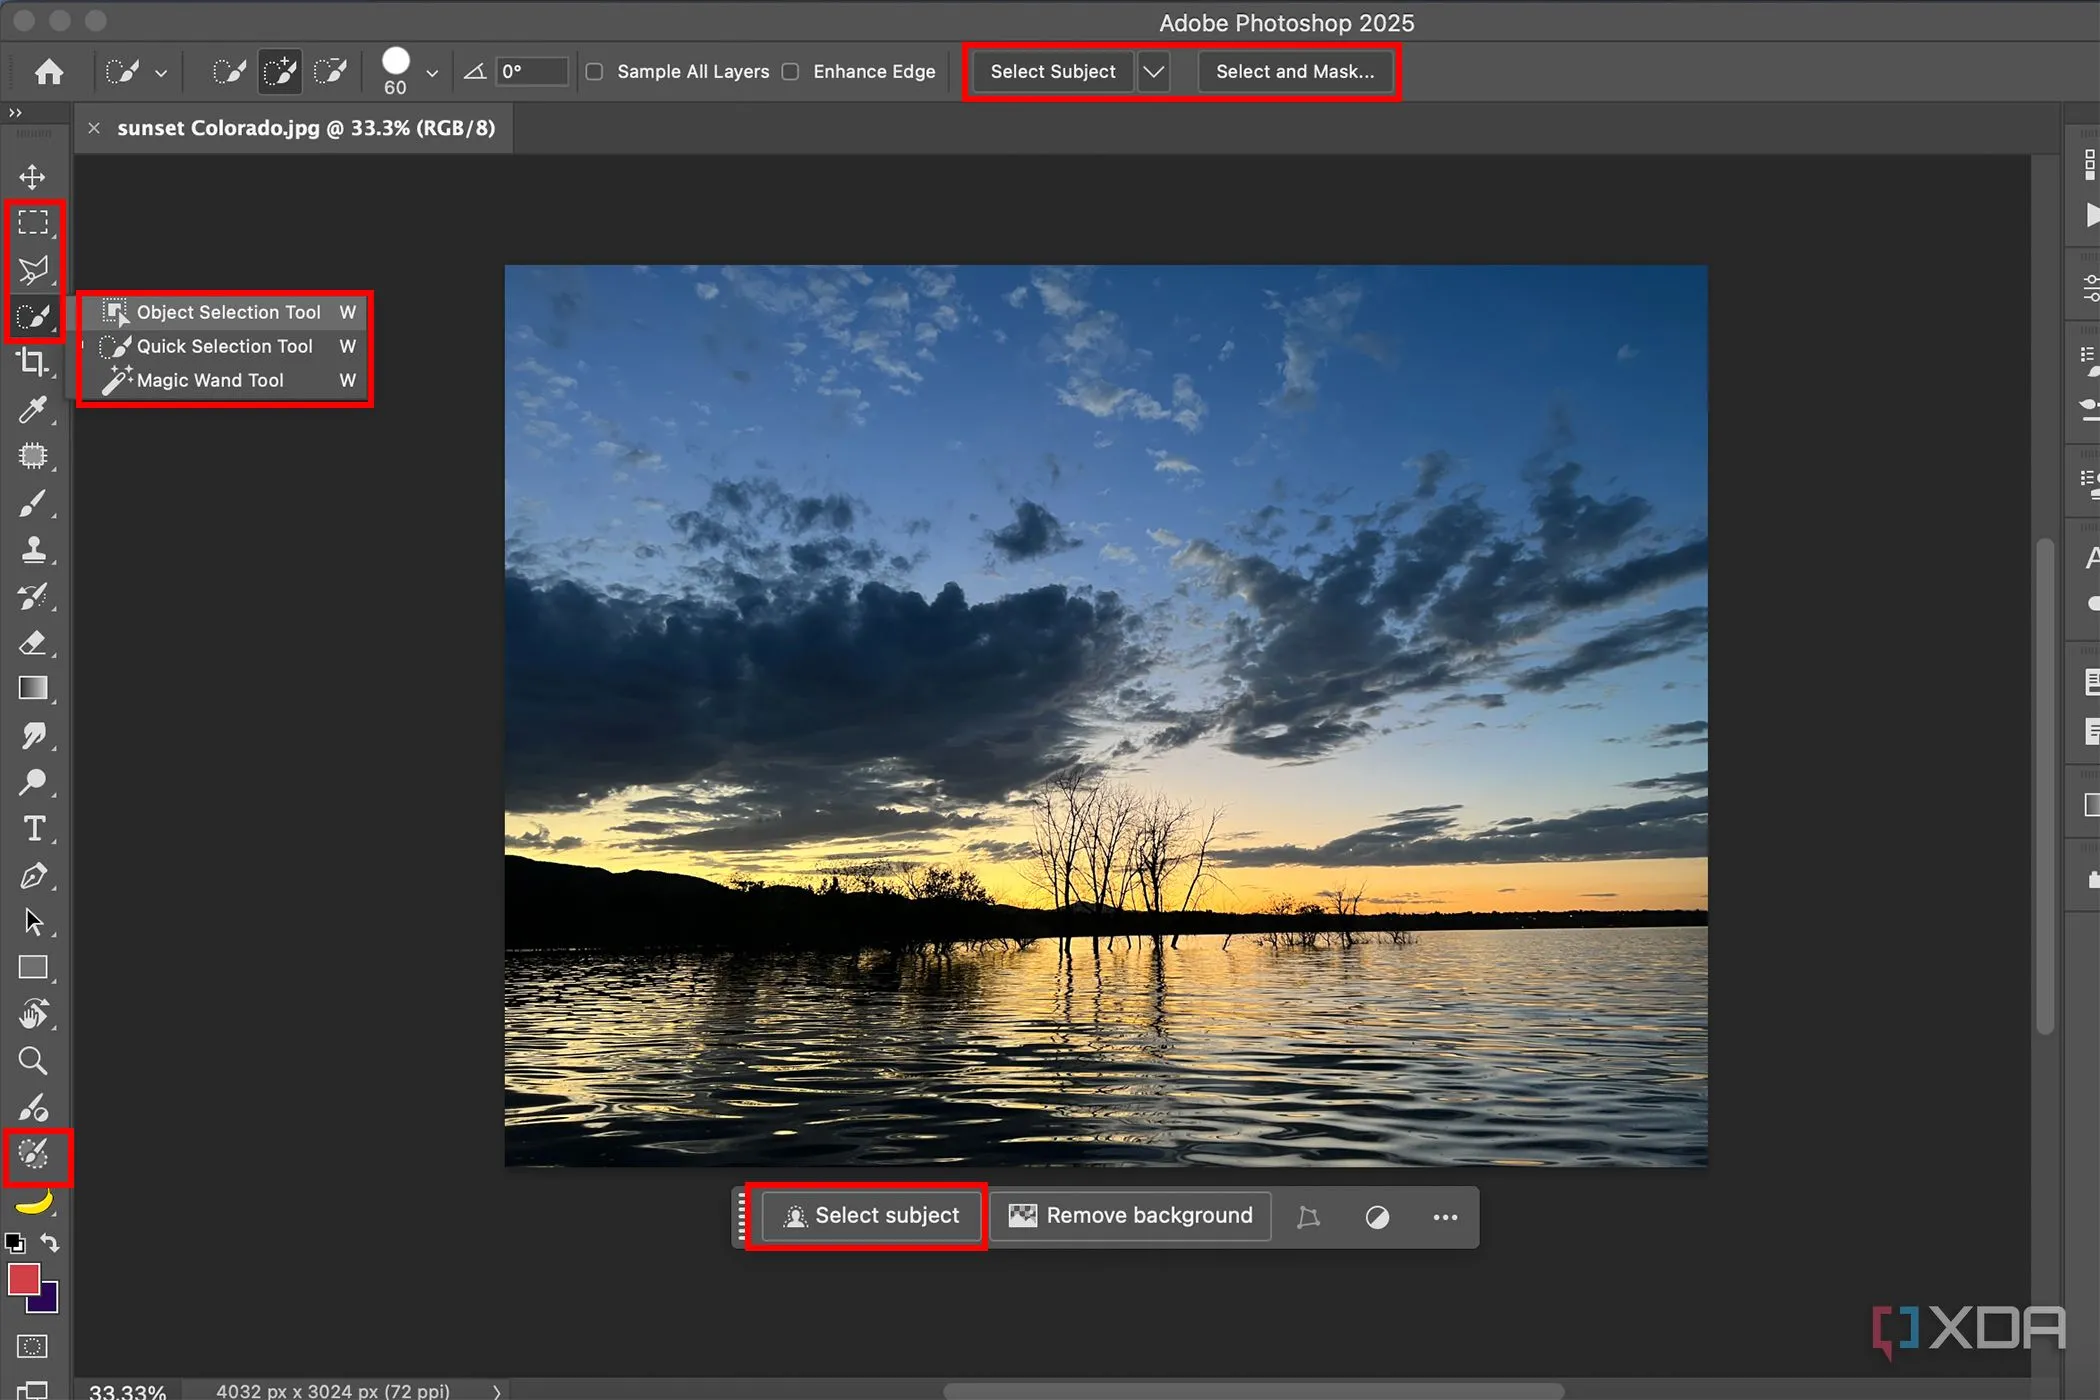Select the Pen tool
The image size is (2100, 1400).
pos(33,875)
